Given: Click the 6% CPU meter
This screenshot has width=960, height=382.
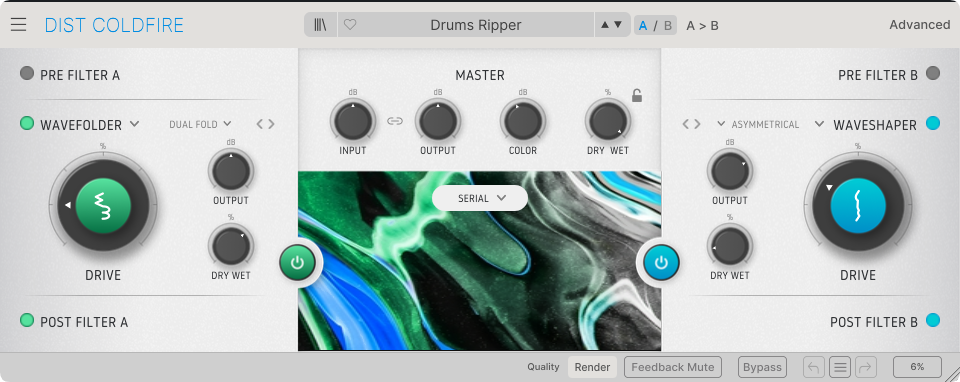Looking at the screenshot, I should pos(917,367).
